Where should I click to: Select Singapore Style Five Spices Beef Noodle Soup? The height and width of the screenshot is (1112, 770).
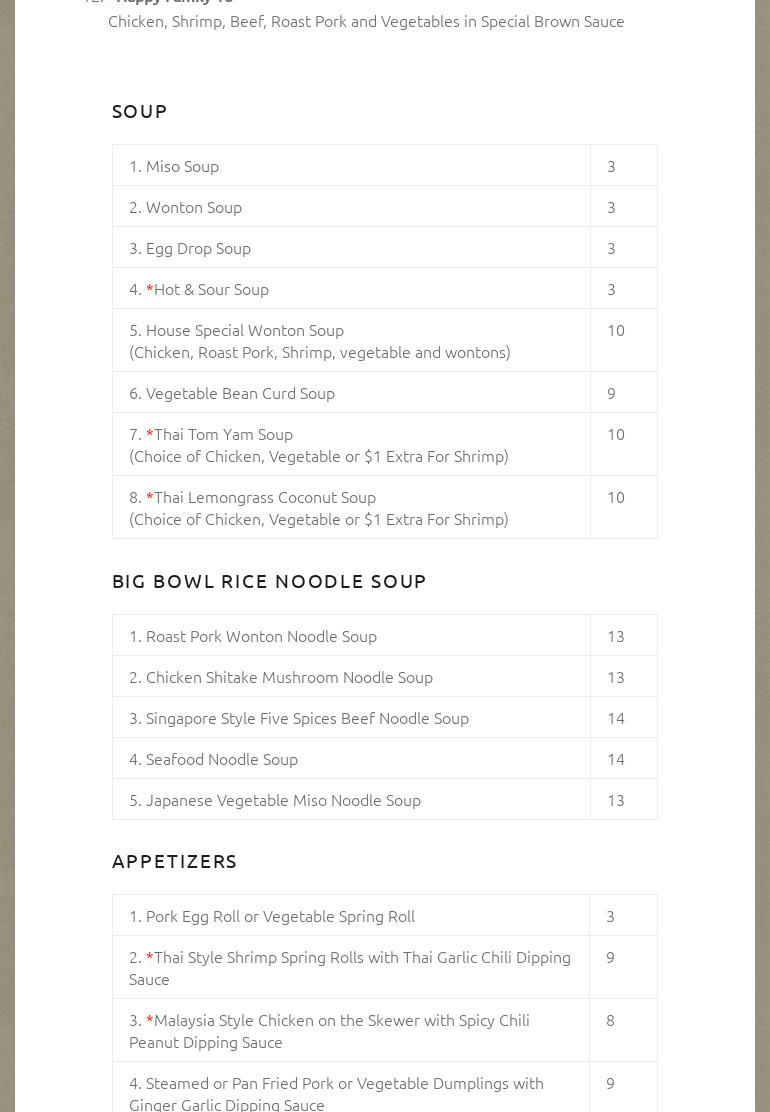click(307, 718)
